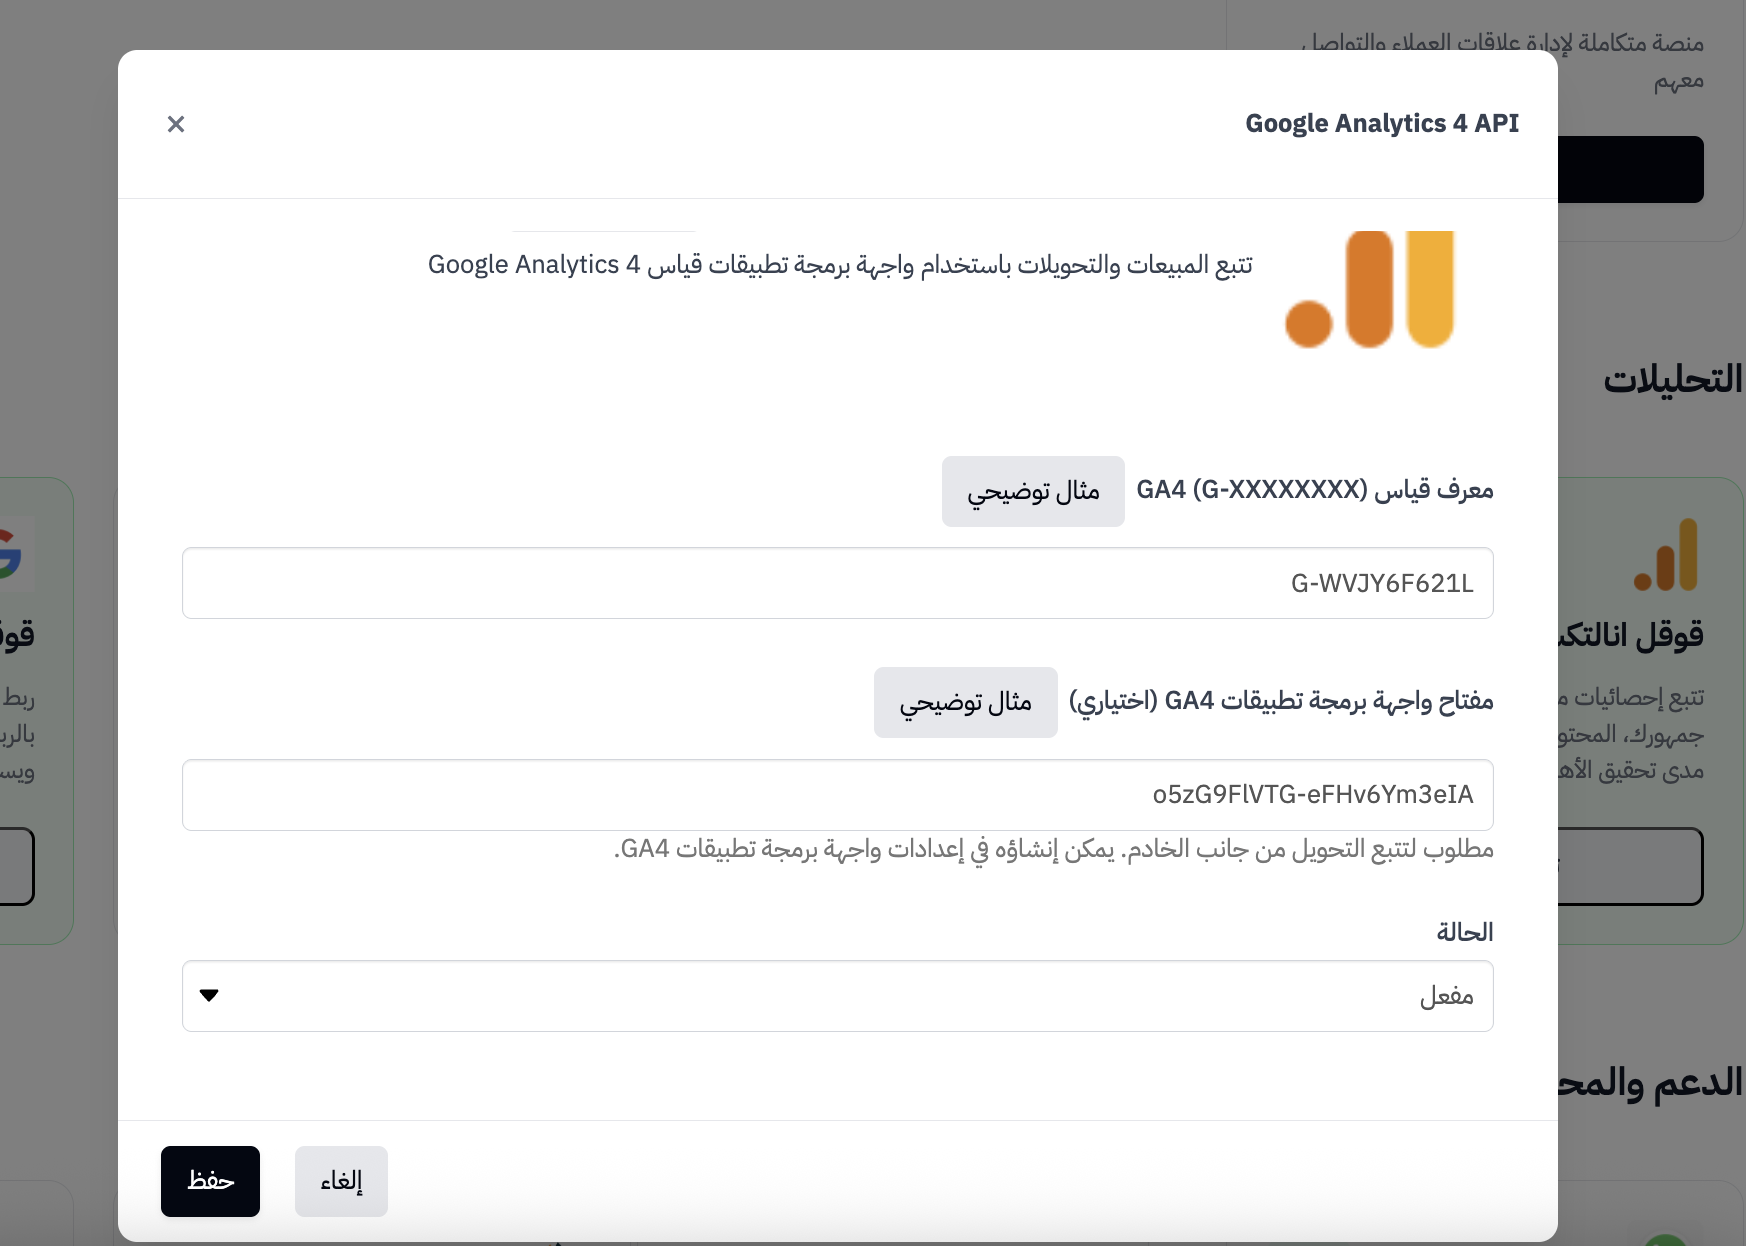Click the الحالة label
This screenshot has width=1746, height=1246.
(x=1465, y=932)
